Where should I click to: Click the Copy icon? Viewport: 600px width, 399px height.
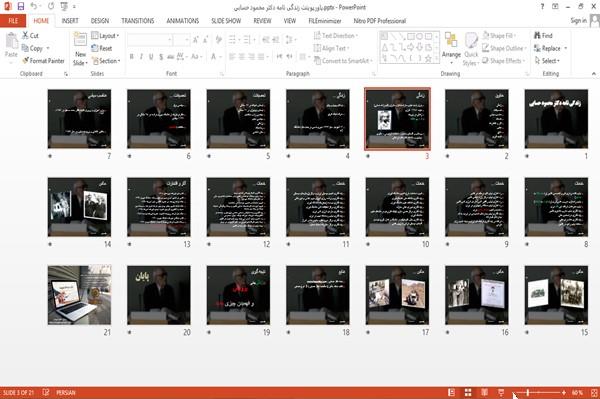[25, 48]
